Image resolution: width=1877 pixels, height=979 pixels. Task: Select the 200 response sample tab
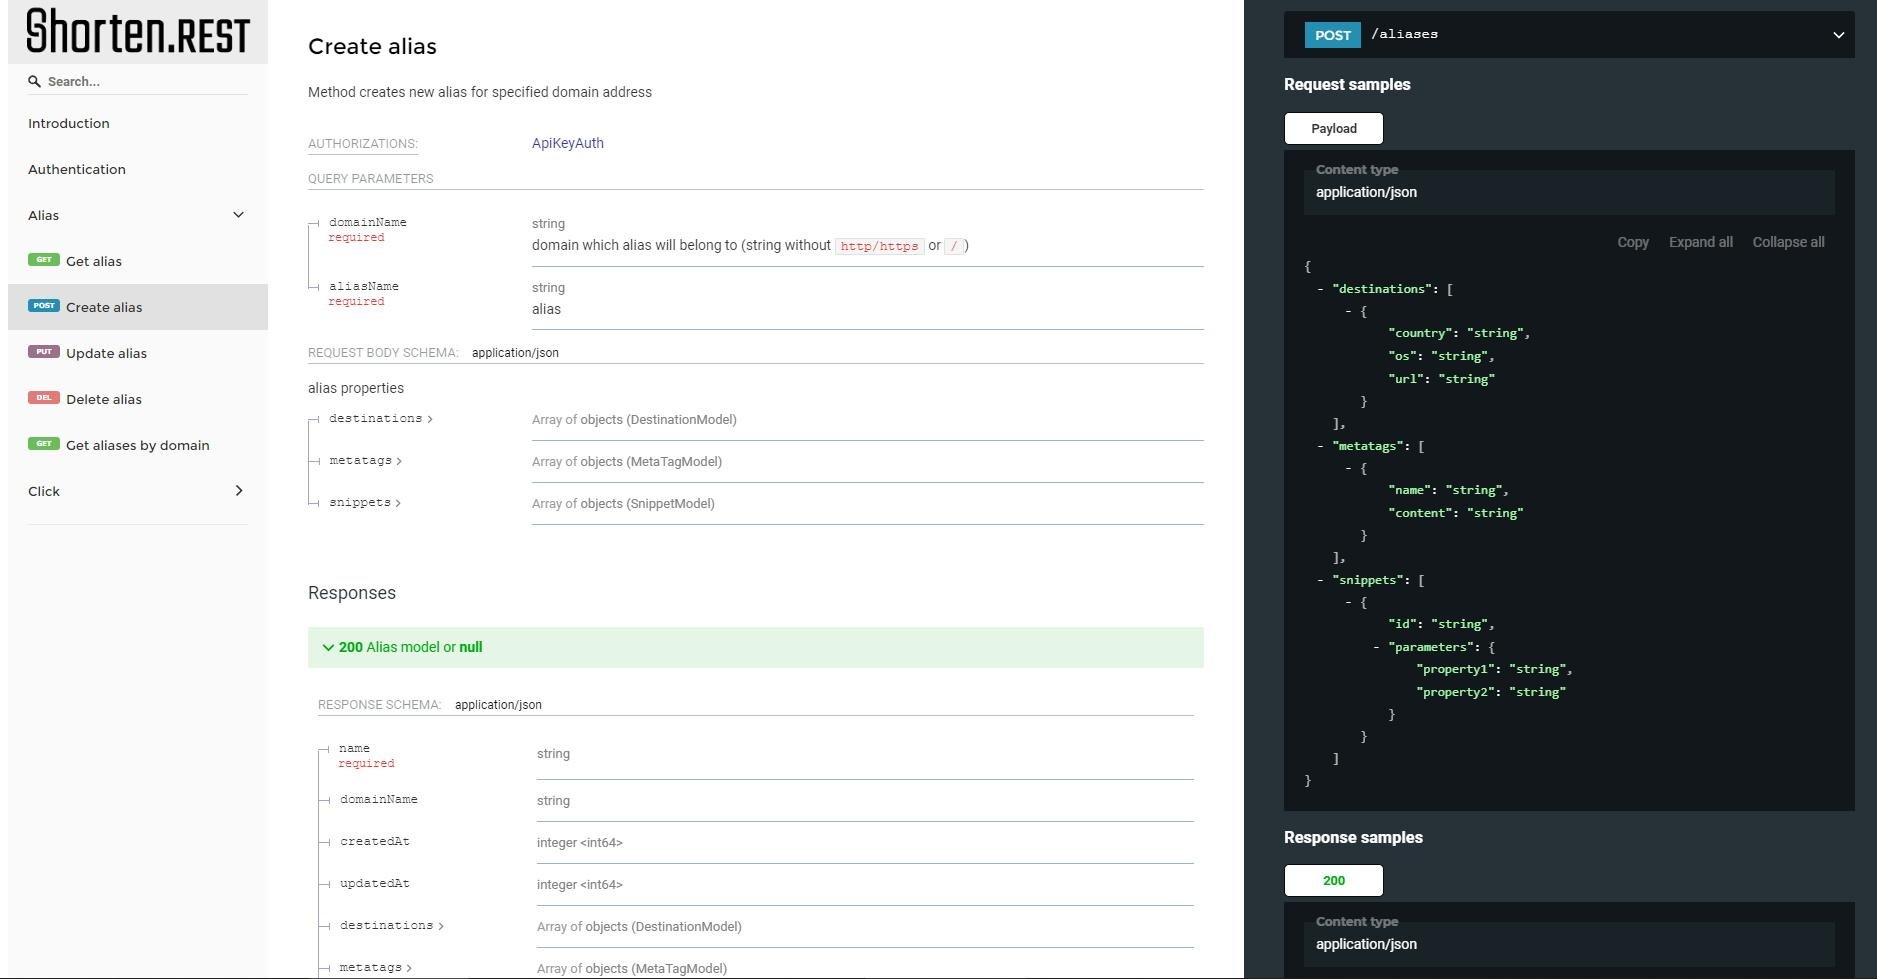pos(1333,880)
